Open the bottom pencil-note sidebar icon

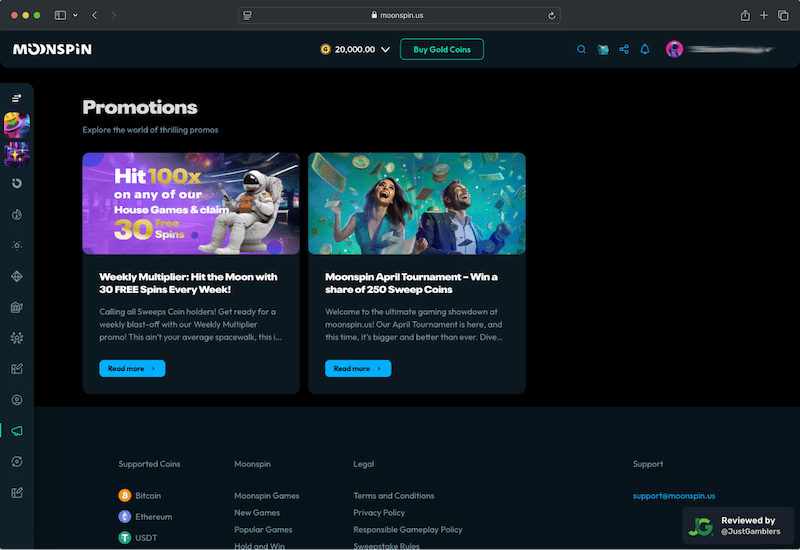17,493
